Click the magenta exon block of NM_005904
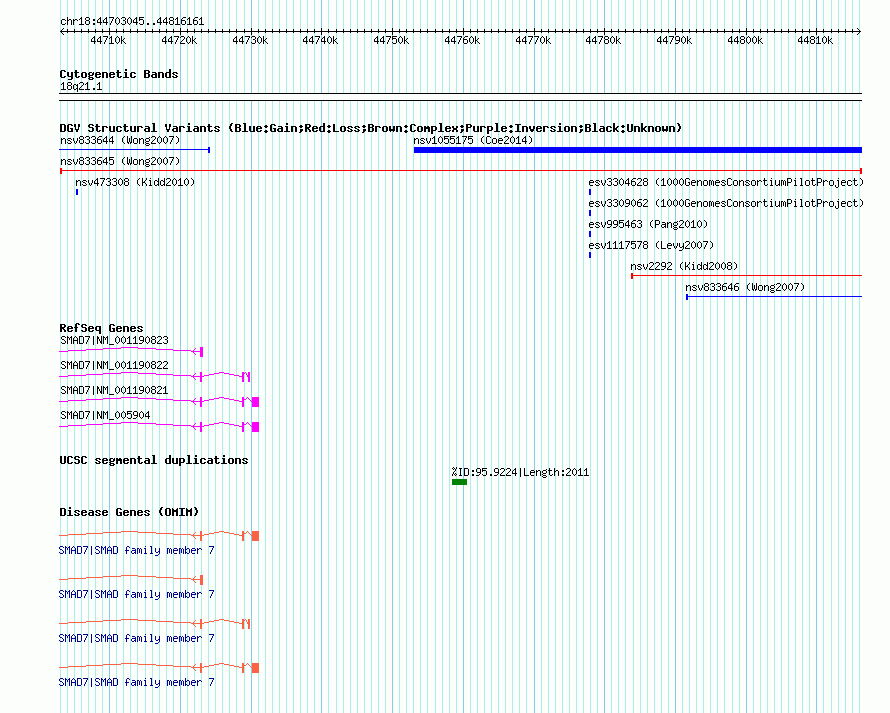Viewport: 890px width, 713px height. pyautogui.click(x=255, y=427)
